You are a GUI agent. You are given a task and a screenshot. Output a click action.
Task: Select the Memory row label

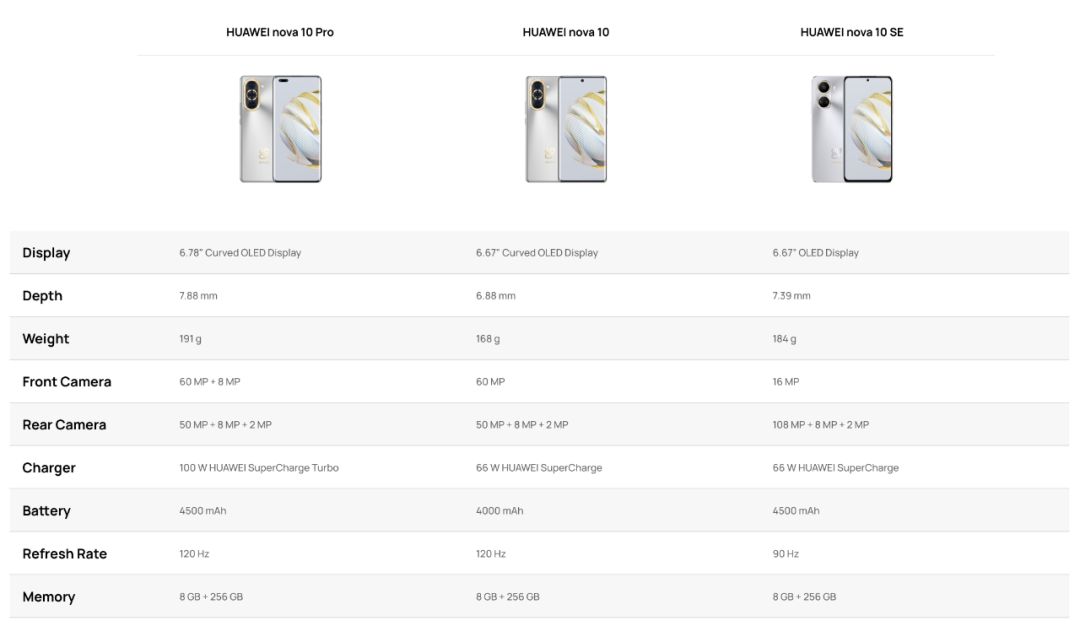(48, 597)
